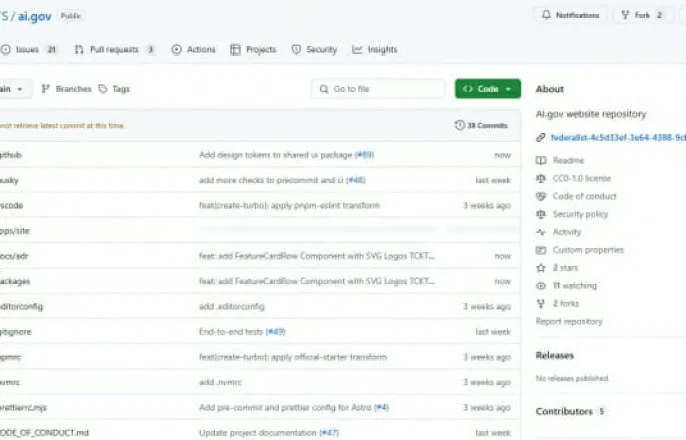
Task: Open commit 'add more checks to precommit and ci'
Action: click(271, 180)
